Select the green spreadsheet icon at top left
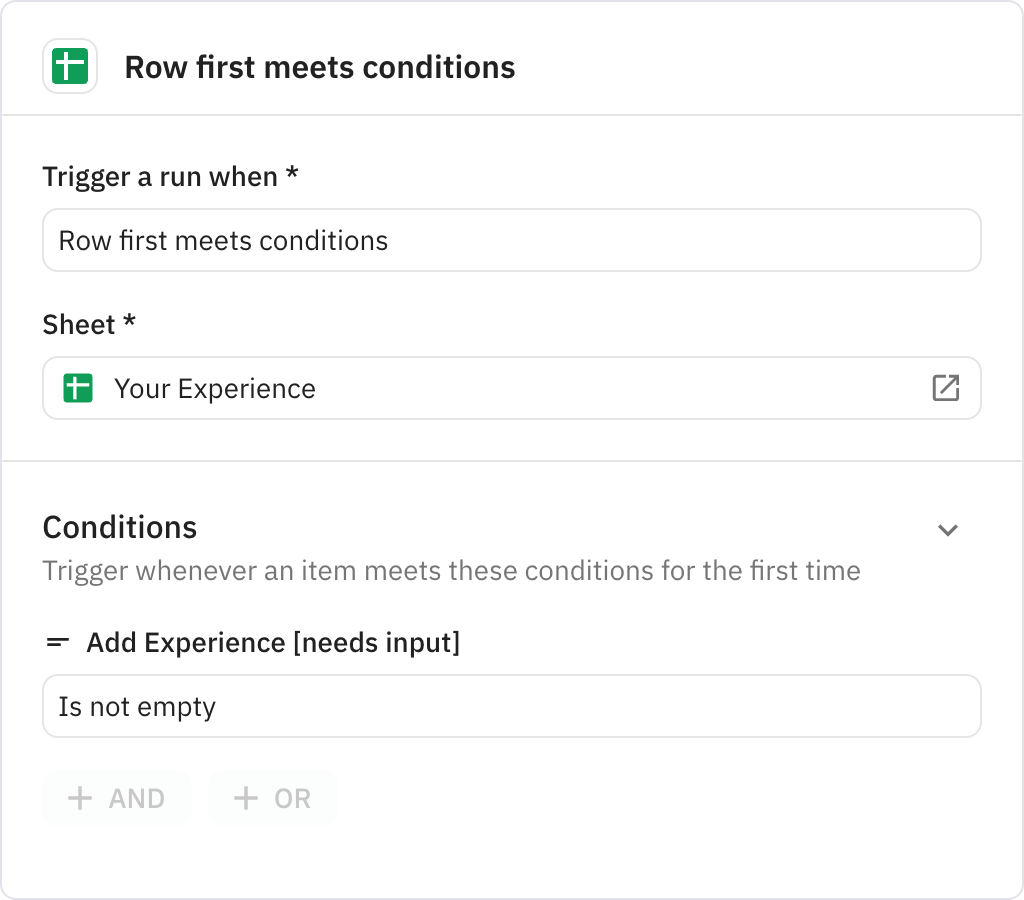Image resolution: width=1024 pixels, height=900 pixels. click(70, 66)
